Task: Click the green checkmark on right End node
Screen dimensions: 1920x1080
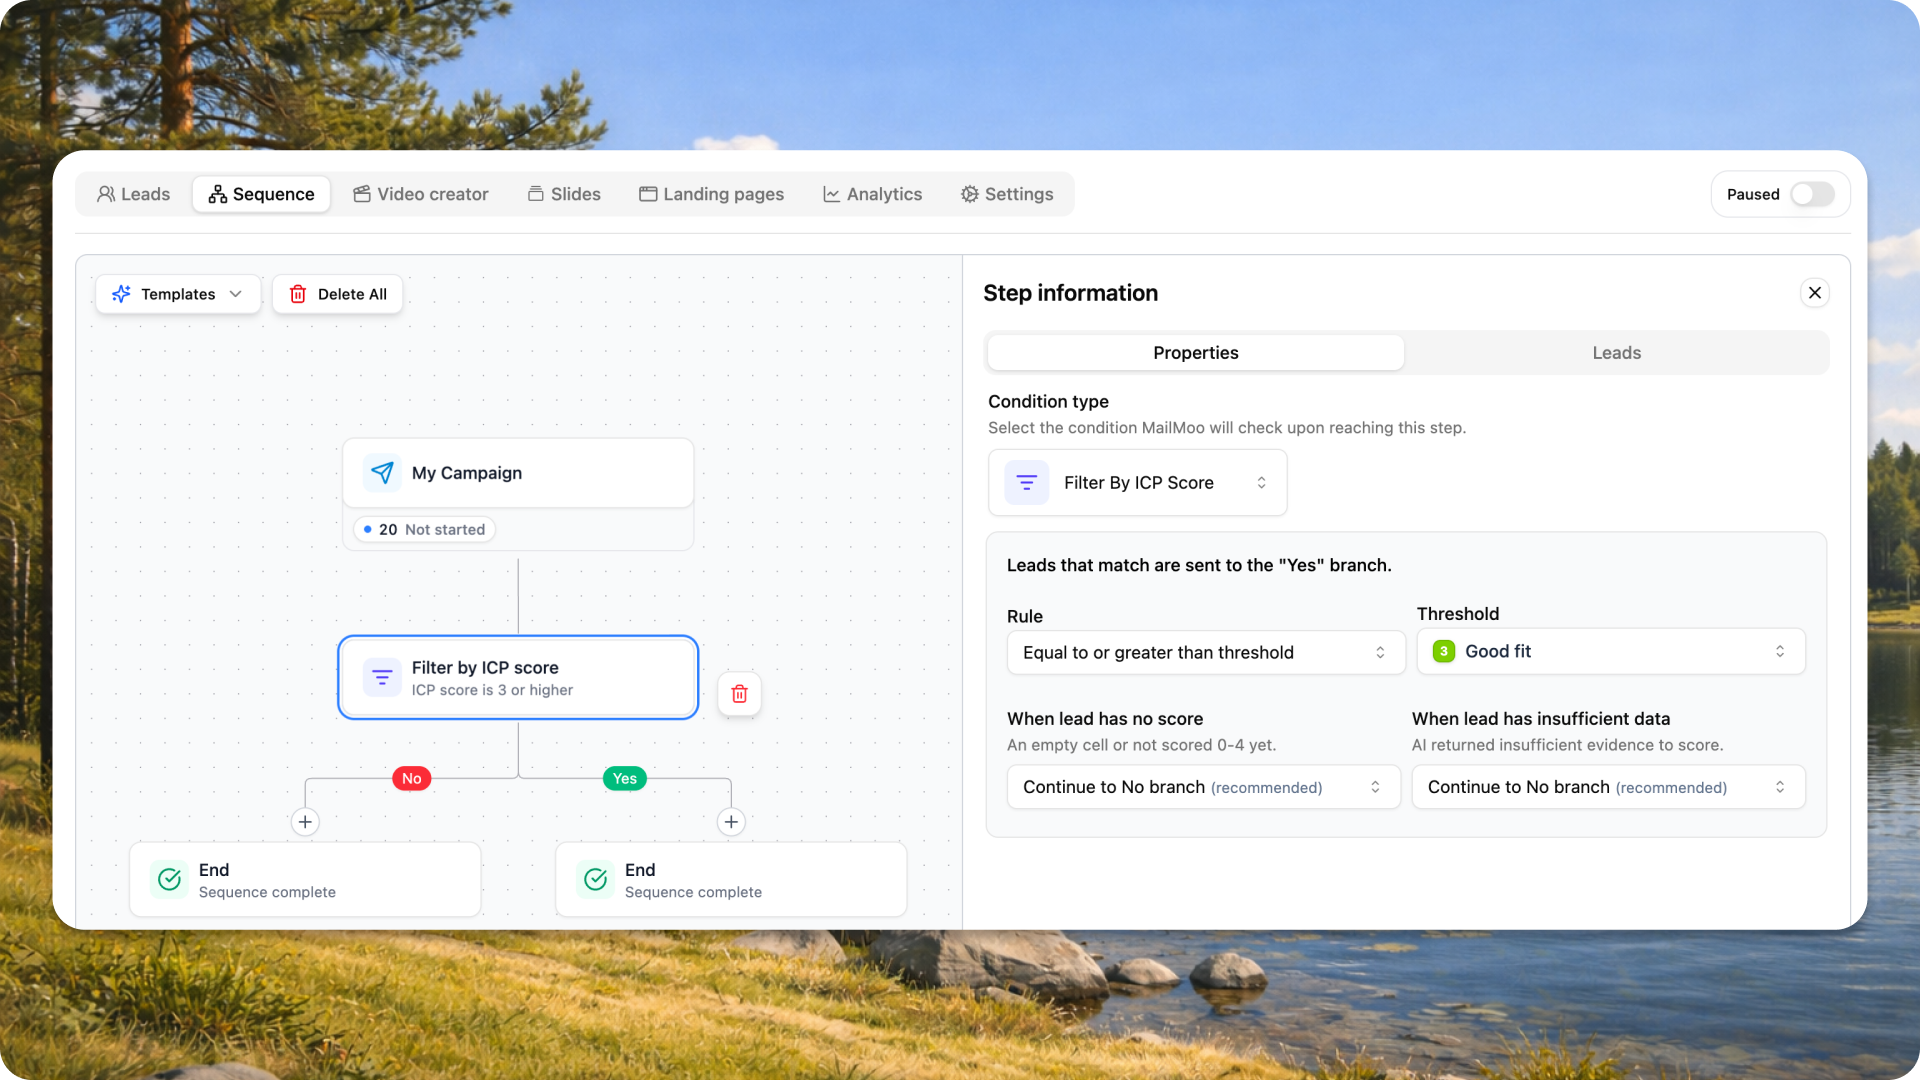Action: click(x=595, y=879)
